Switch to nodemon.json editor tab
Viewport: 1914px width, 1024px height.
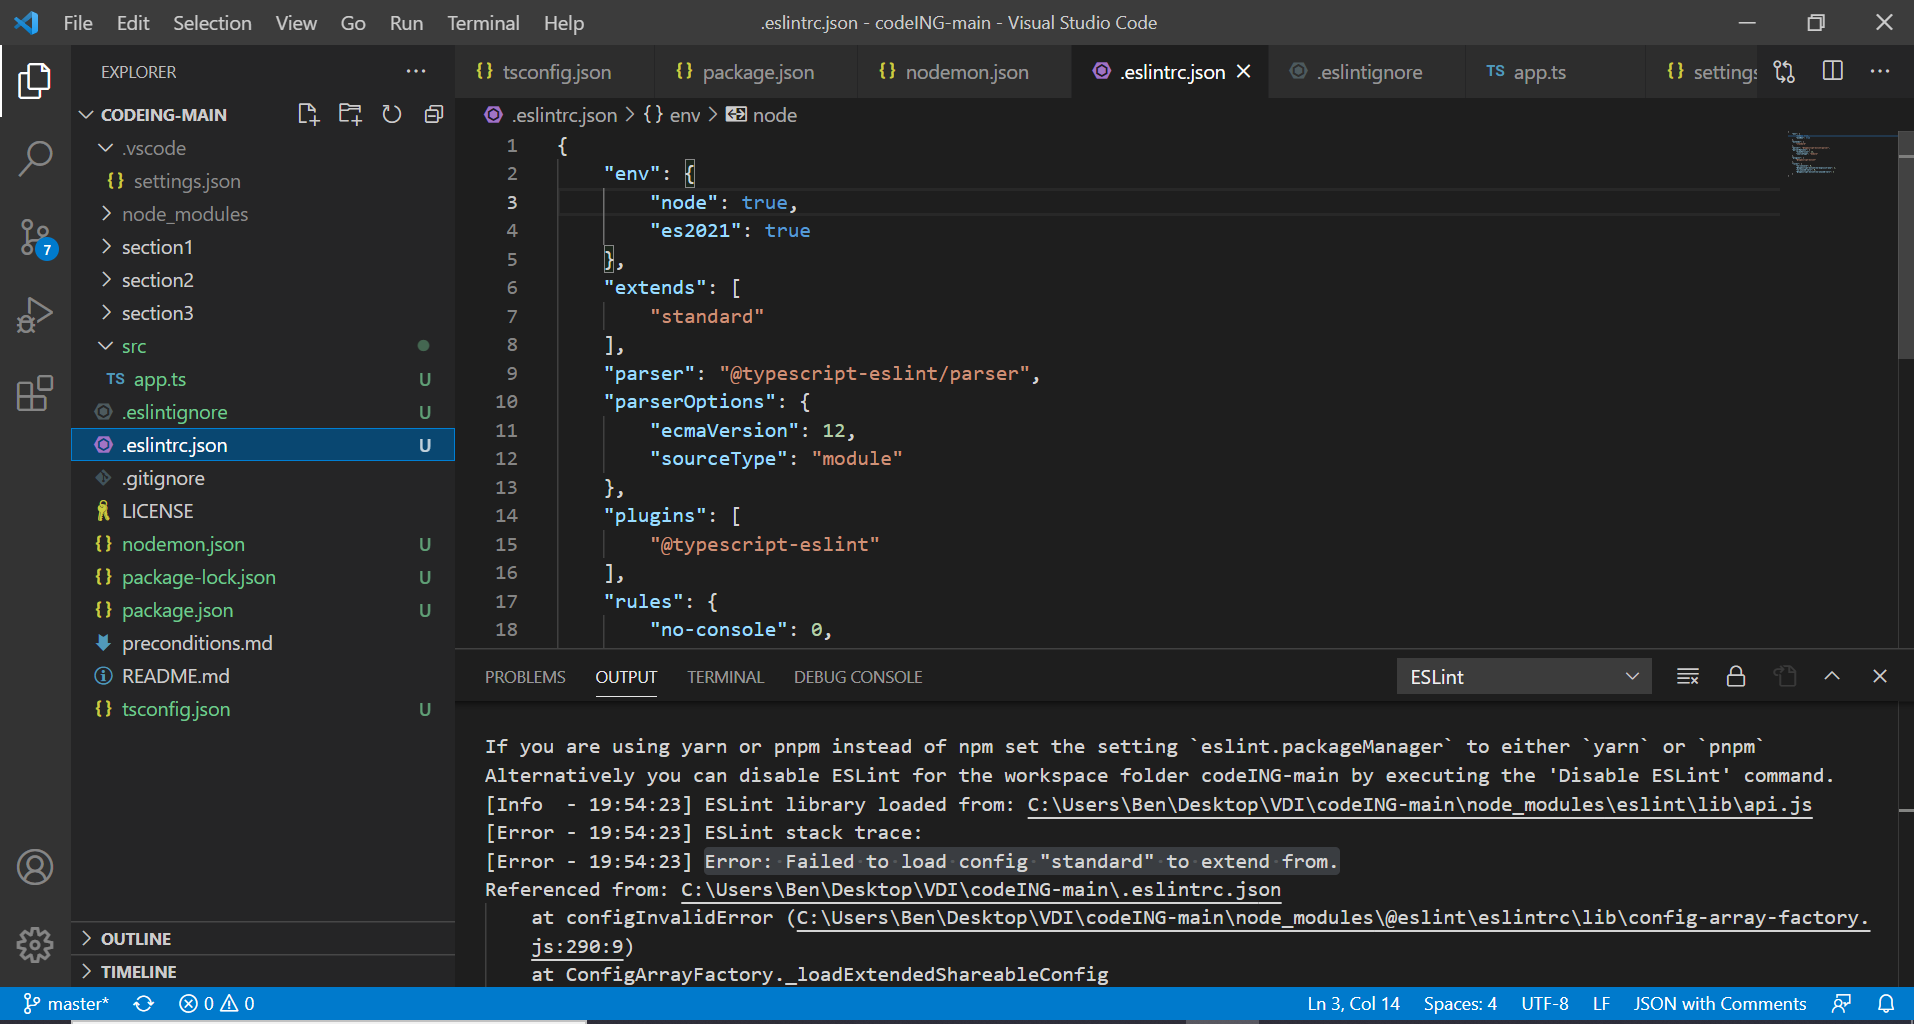click(x=966, y=71)
